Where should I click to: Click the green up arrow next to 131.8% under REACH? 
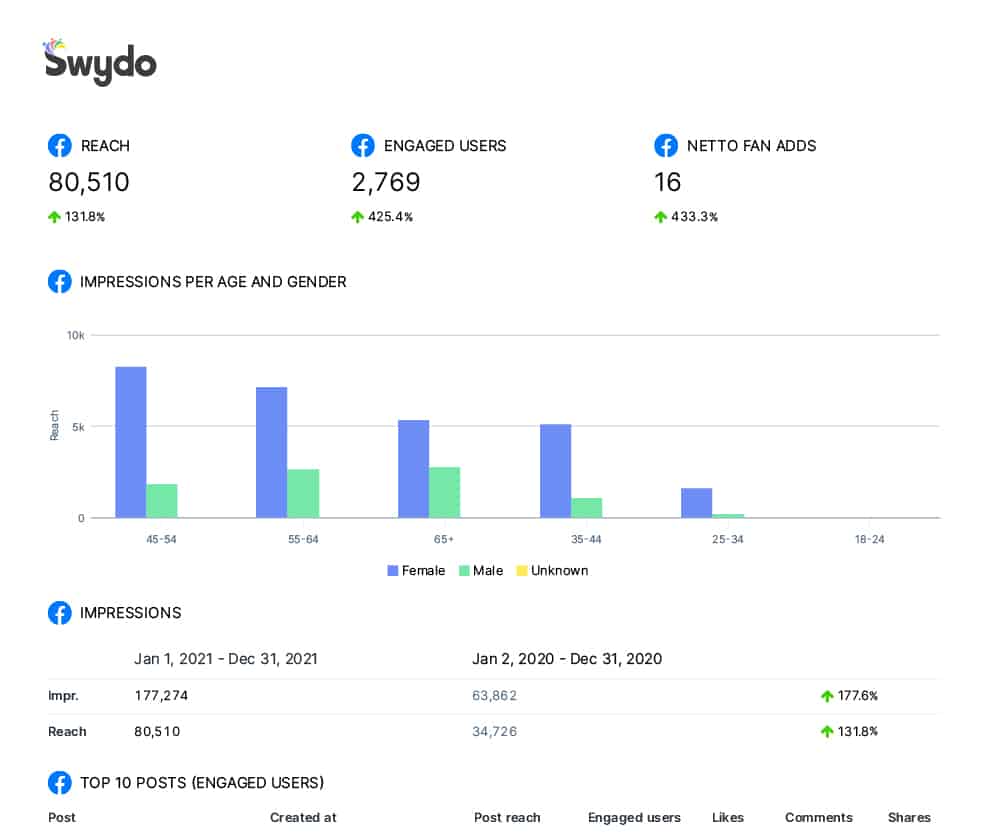tap(55, 217)
